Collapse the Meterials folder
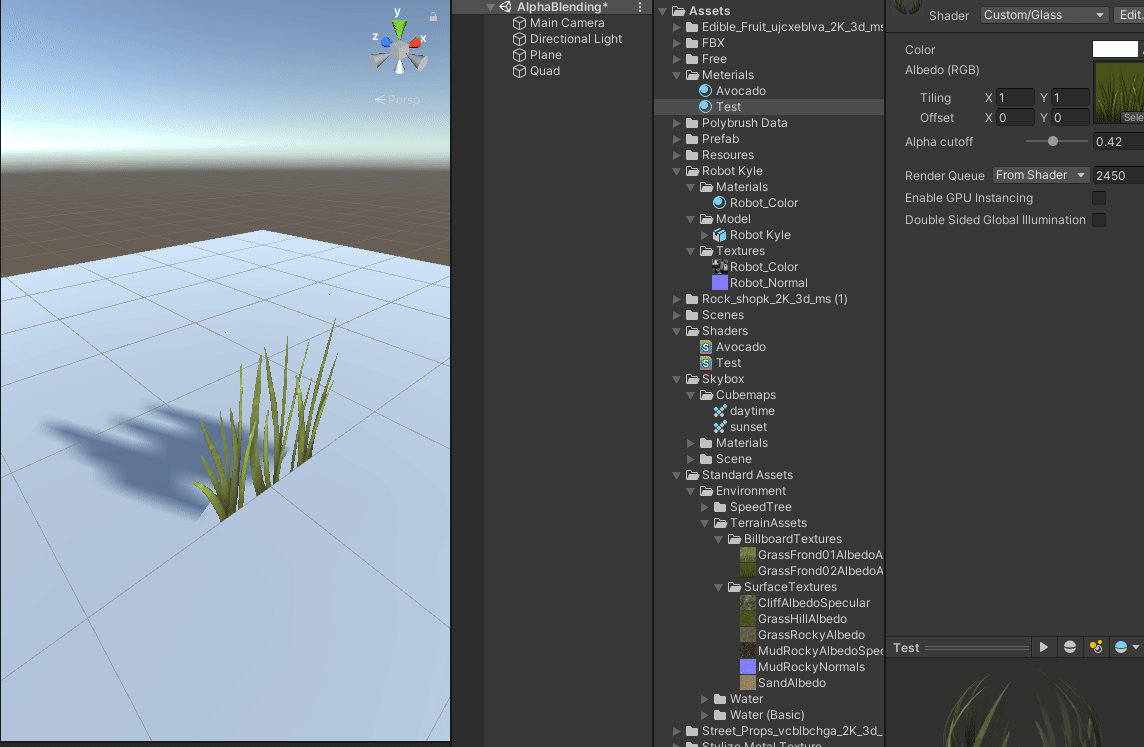 (677, 75)
